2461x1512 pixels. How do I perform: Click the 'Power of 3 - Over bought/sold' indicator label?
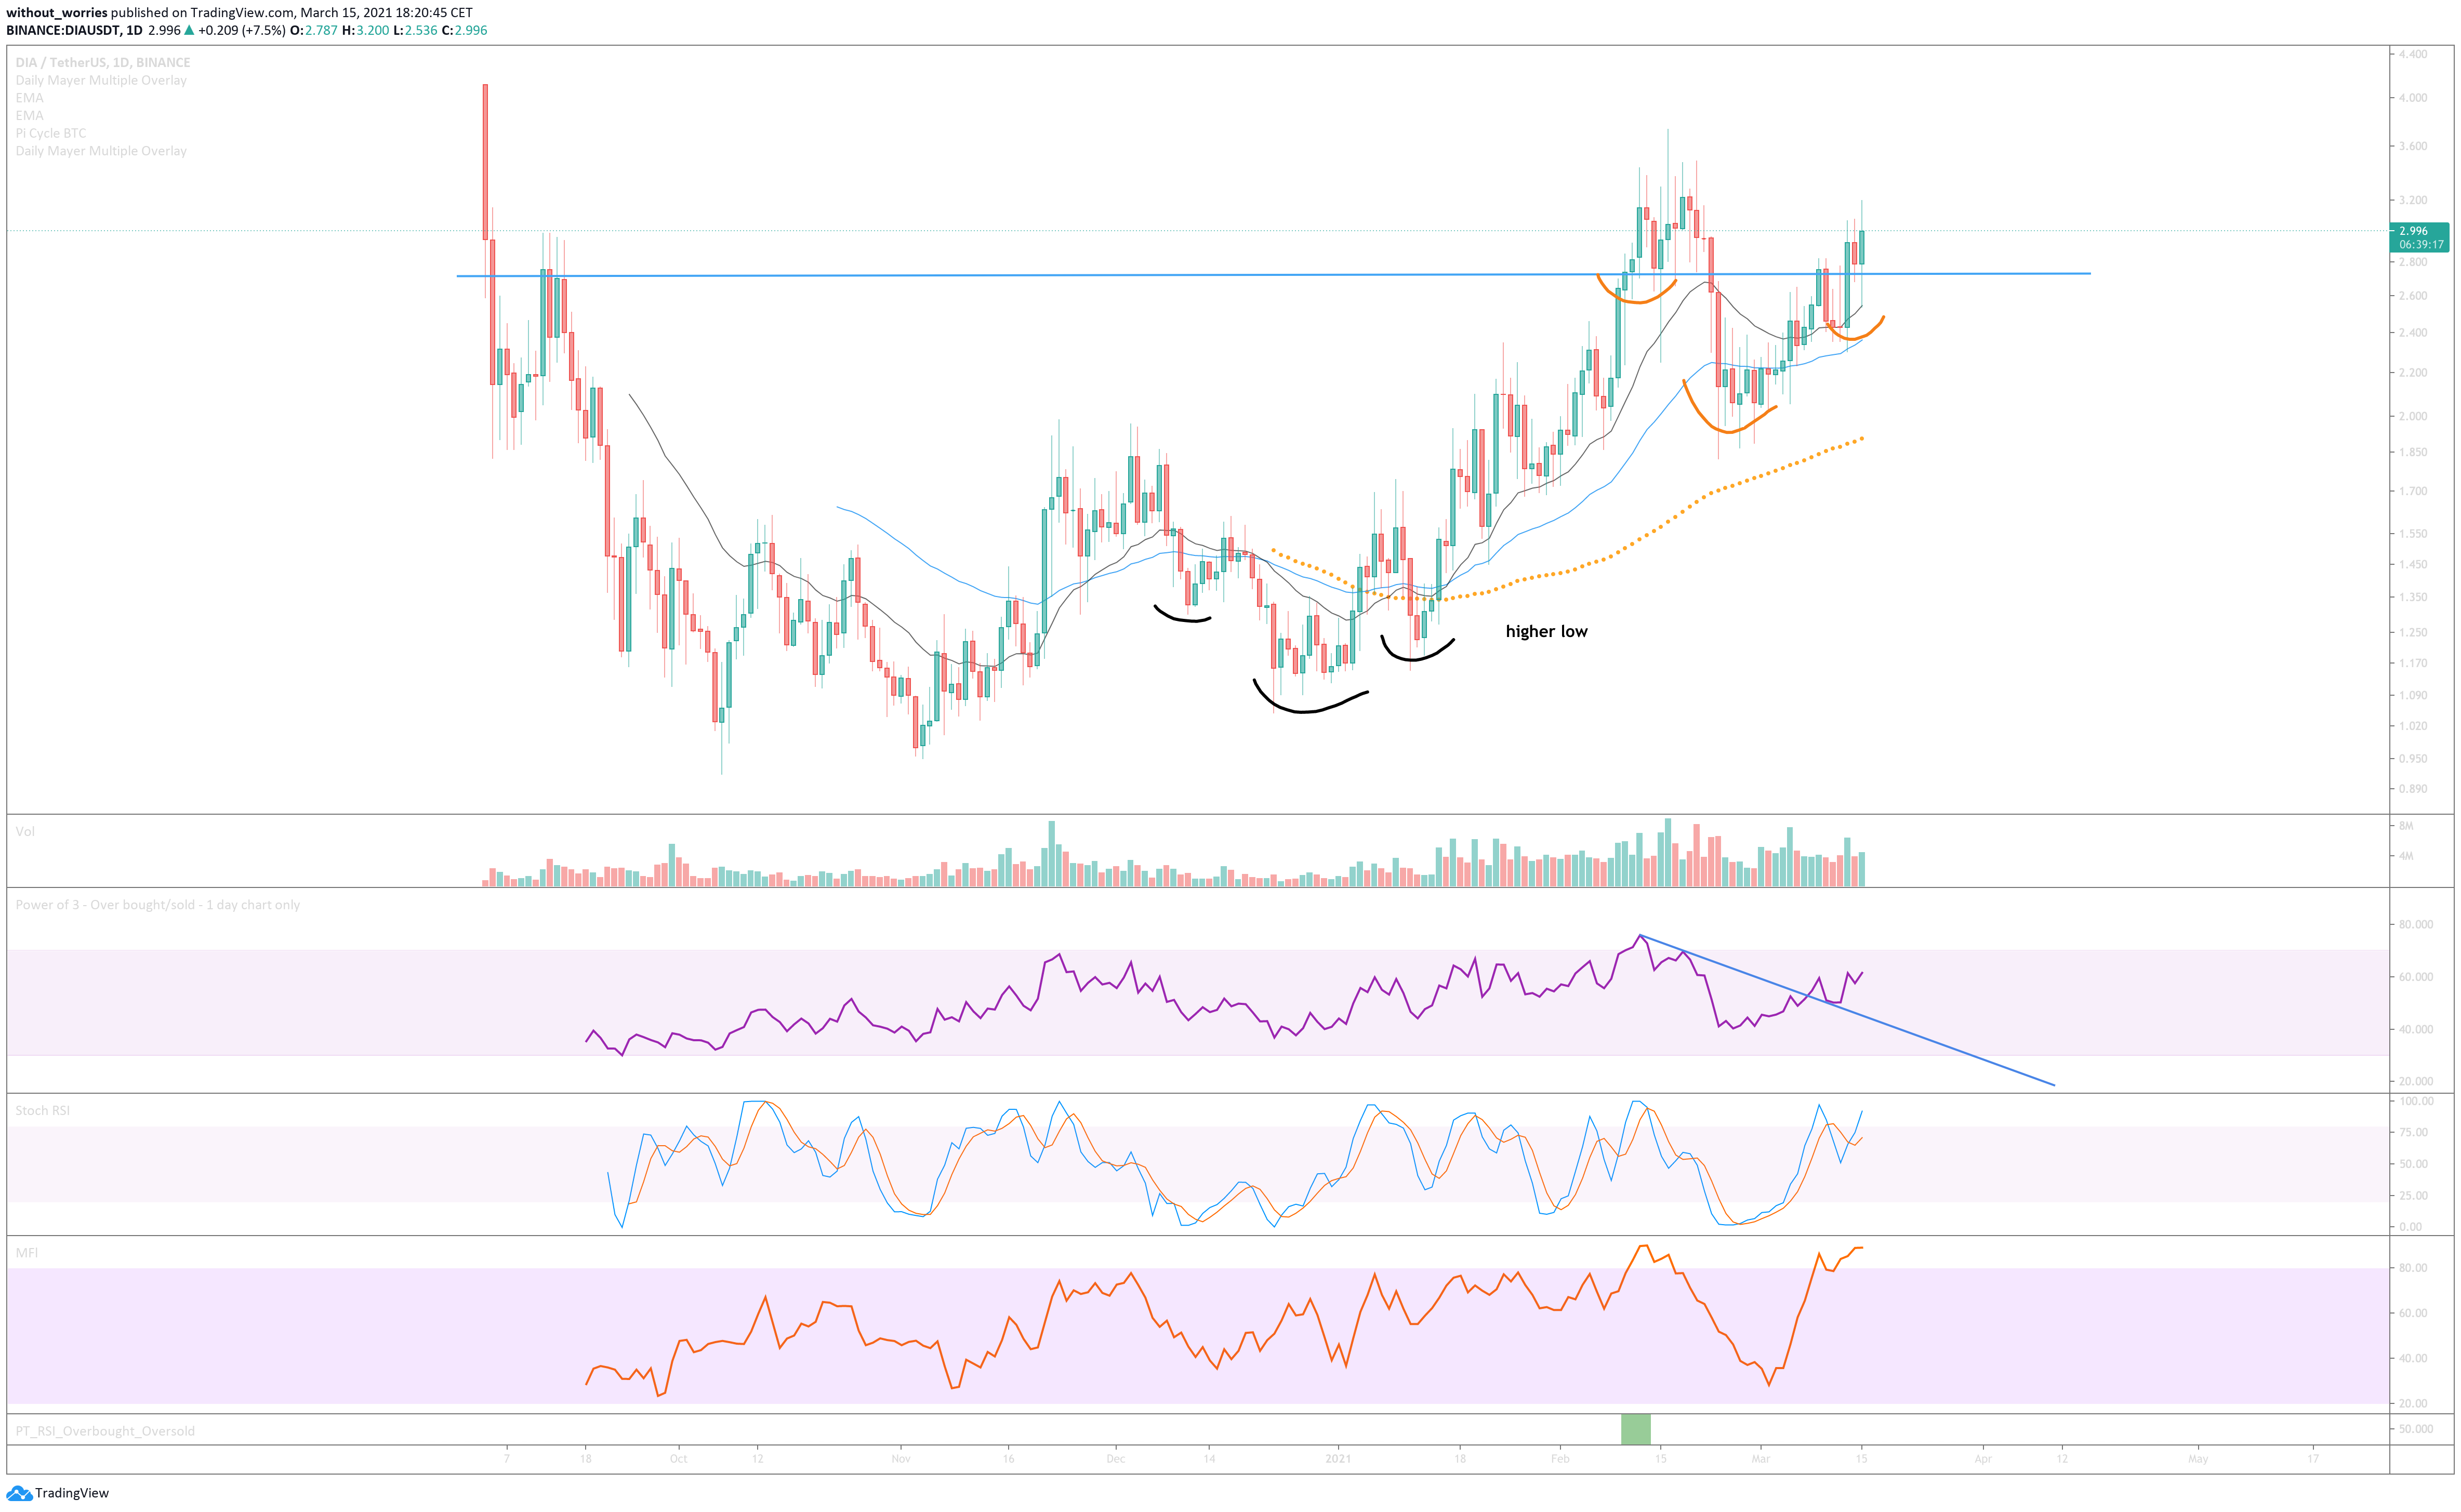click(158, 905)
